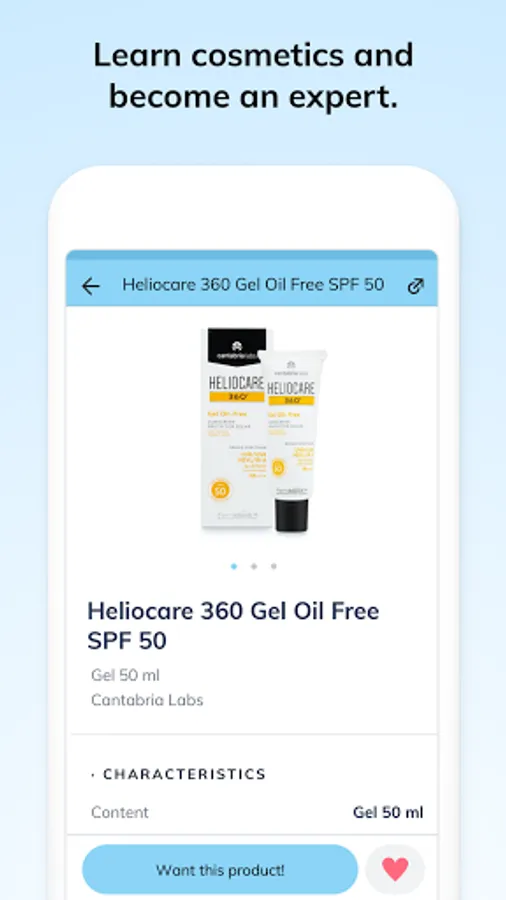Viewport: 506px width, 900px height.
Task: Open the Cantabria Labs brand link
Action: point(147,700)
